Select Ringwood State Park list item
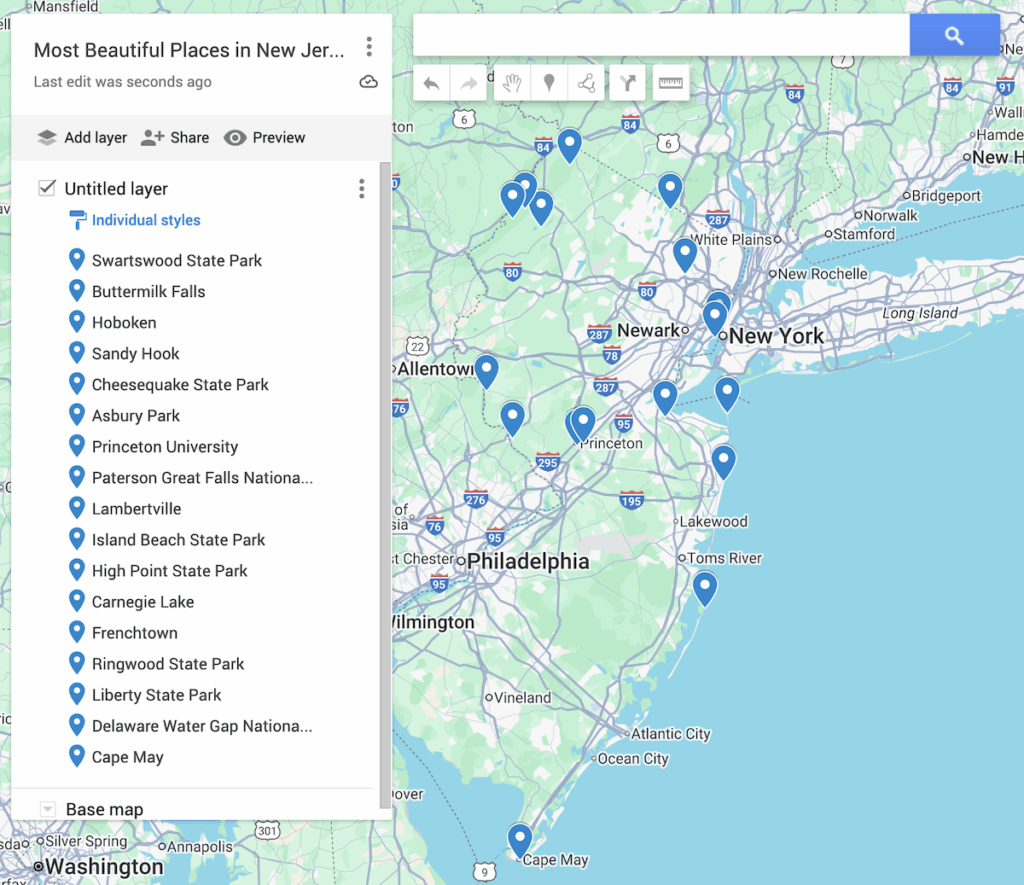1024x885 pixels. click(x=168, y=664)
